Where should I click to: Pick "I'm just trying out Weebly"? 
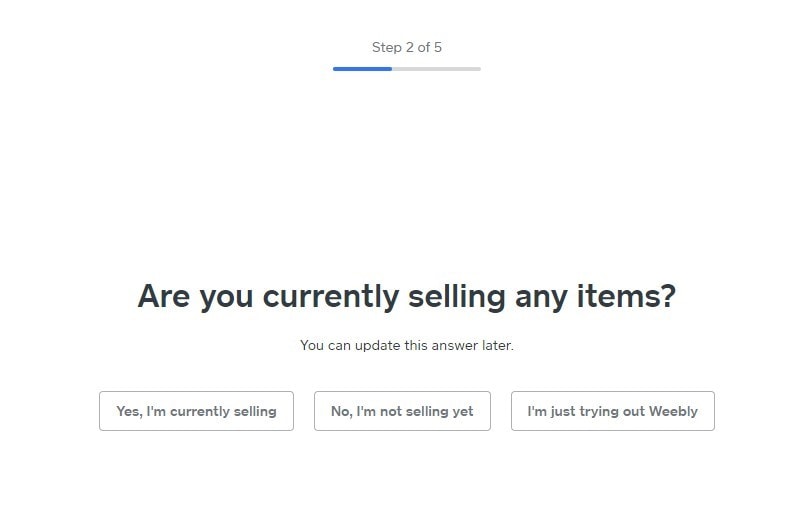pos(612,411)
